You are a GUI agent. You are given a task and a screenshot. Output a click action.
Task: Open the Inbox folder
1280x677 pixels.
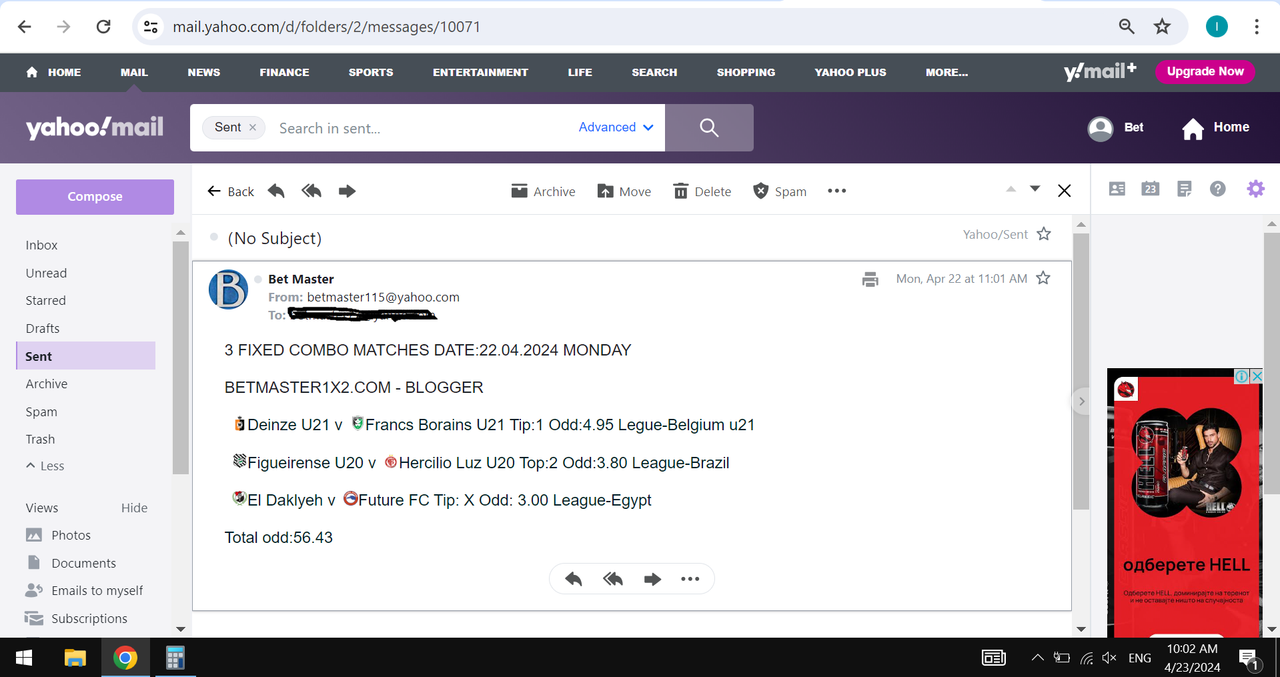tap(42, 245)
